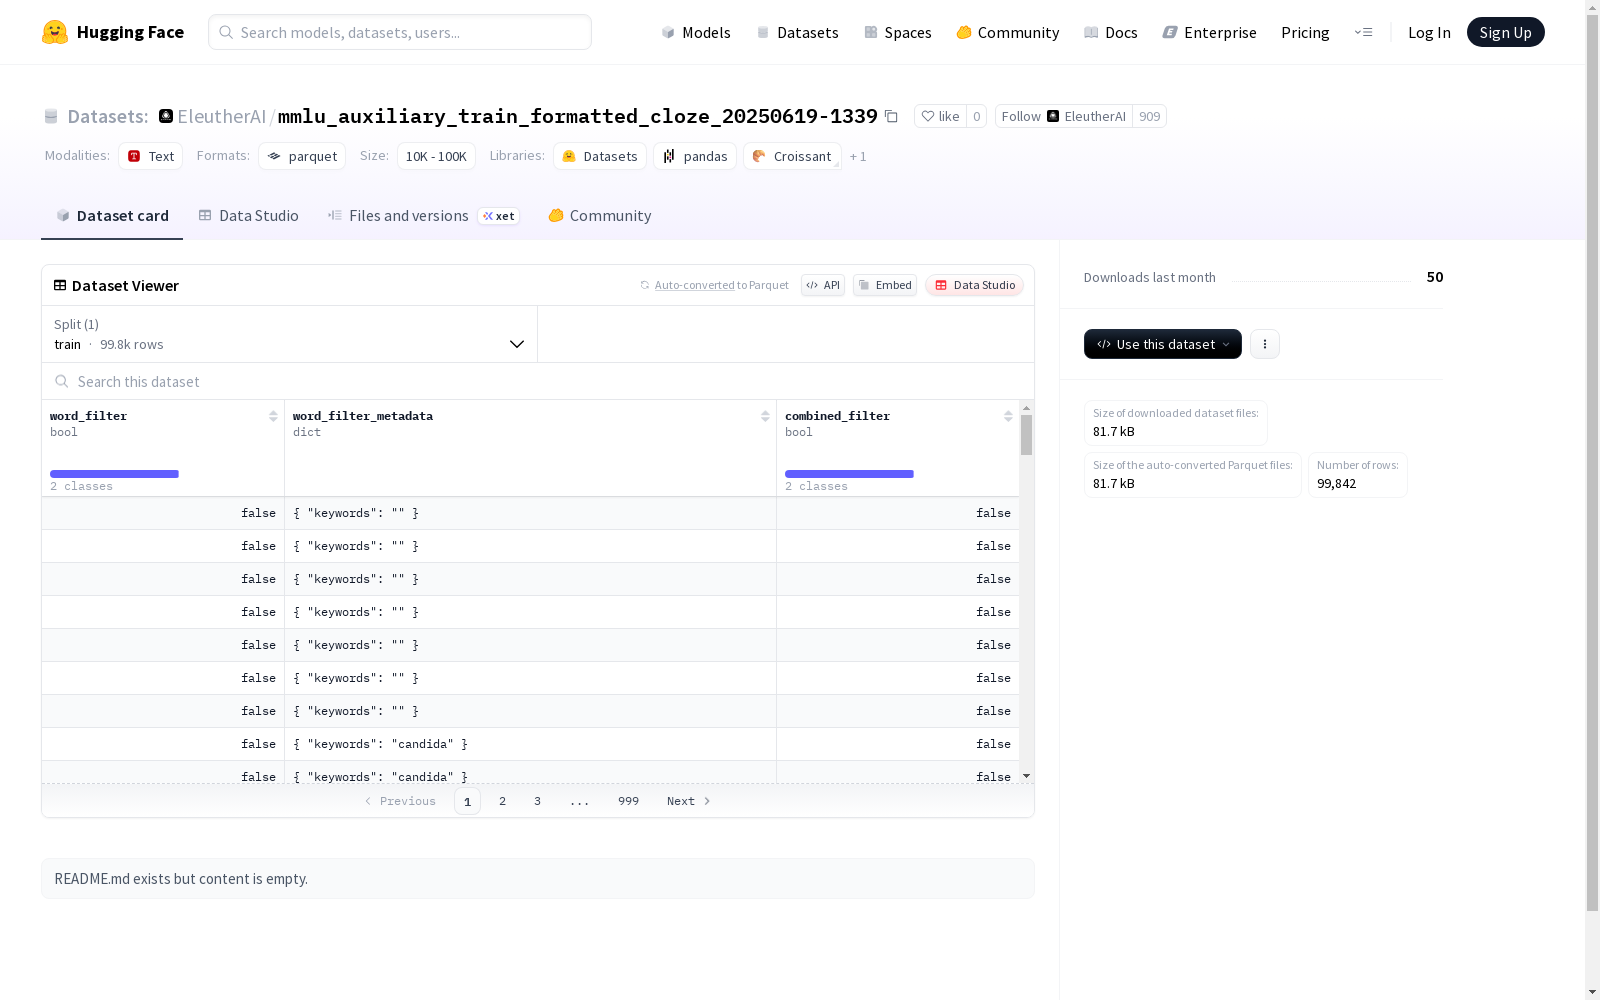The image size is (1600, 1000).
Task: Click the Croissant library tag
Action: [792, 156]
